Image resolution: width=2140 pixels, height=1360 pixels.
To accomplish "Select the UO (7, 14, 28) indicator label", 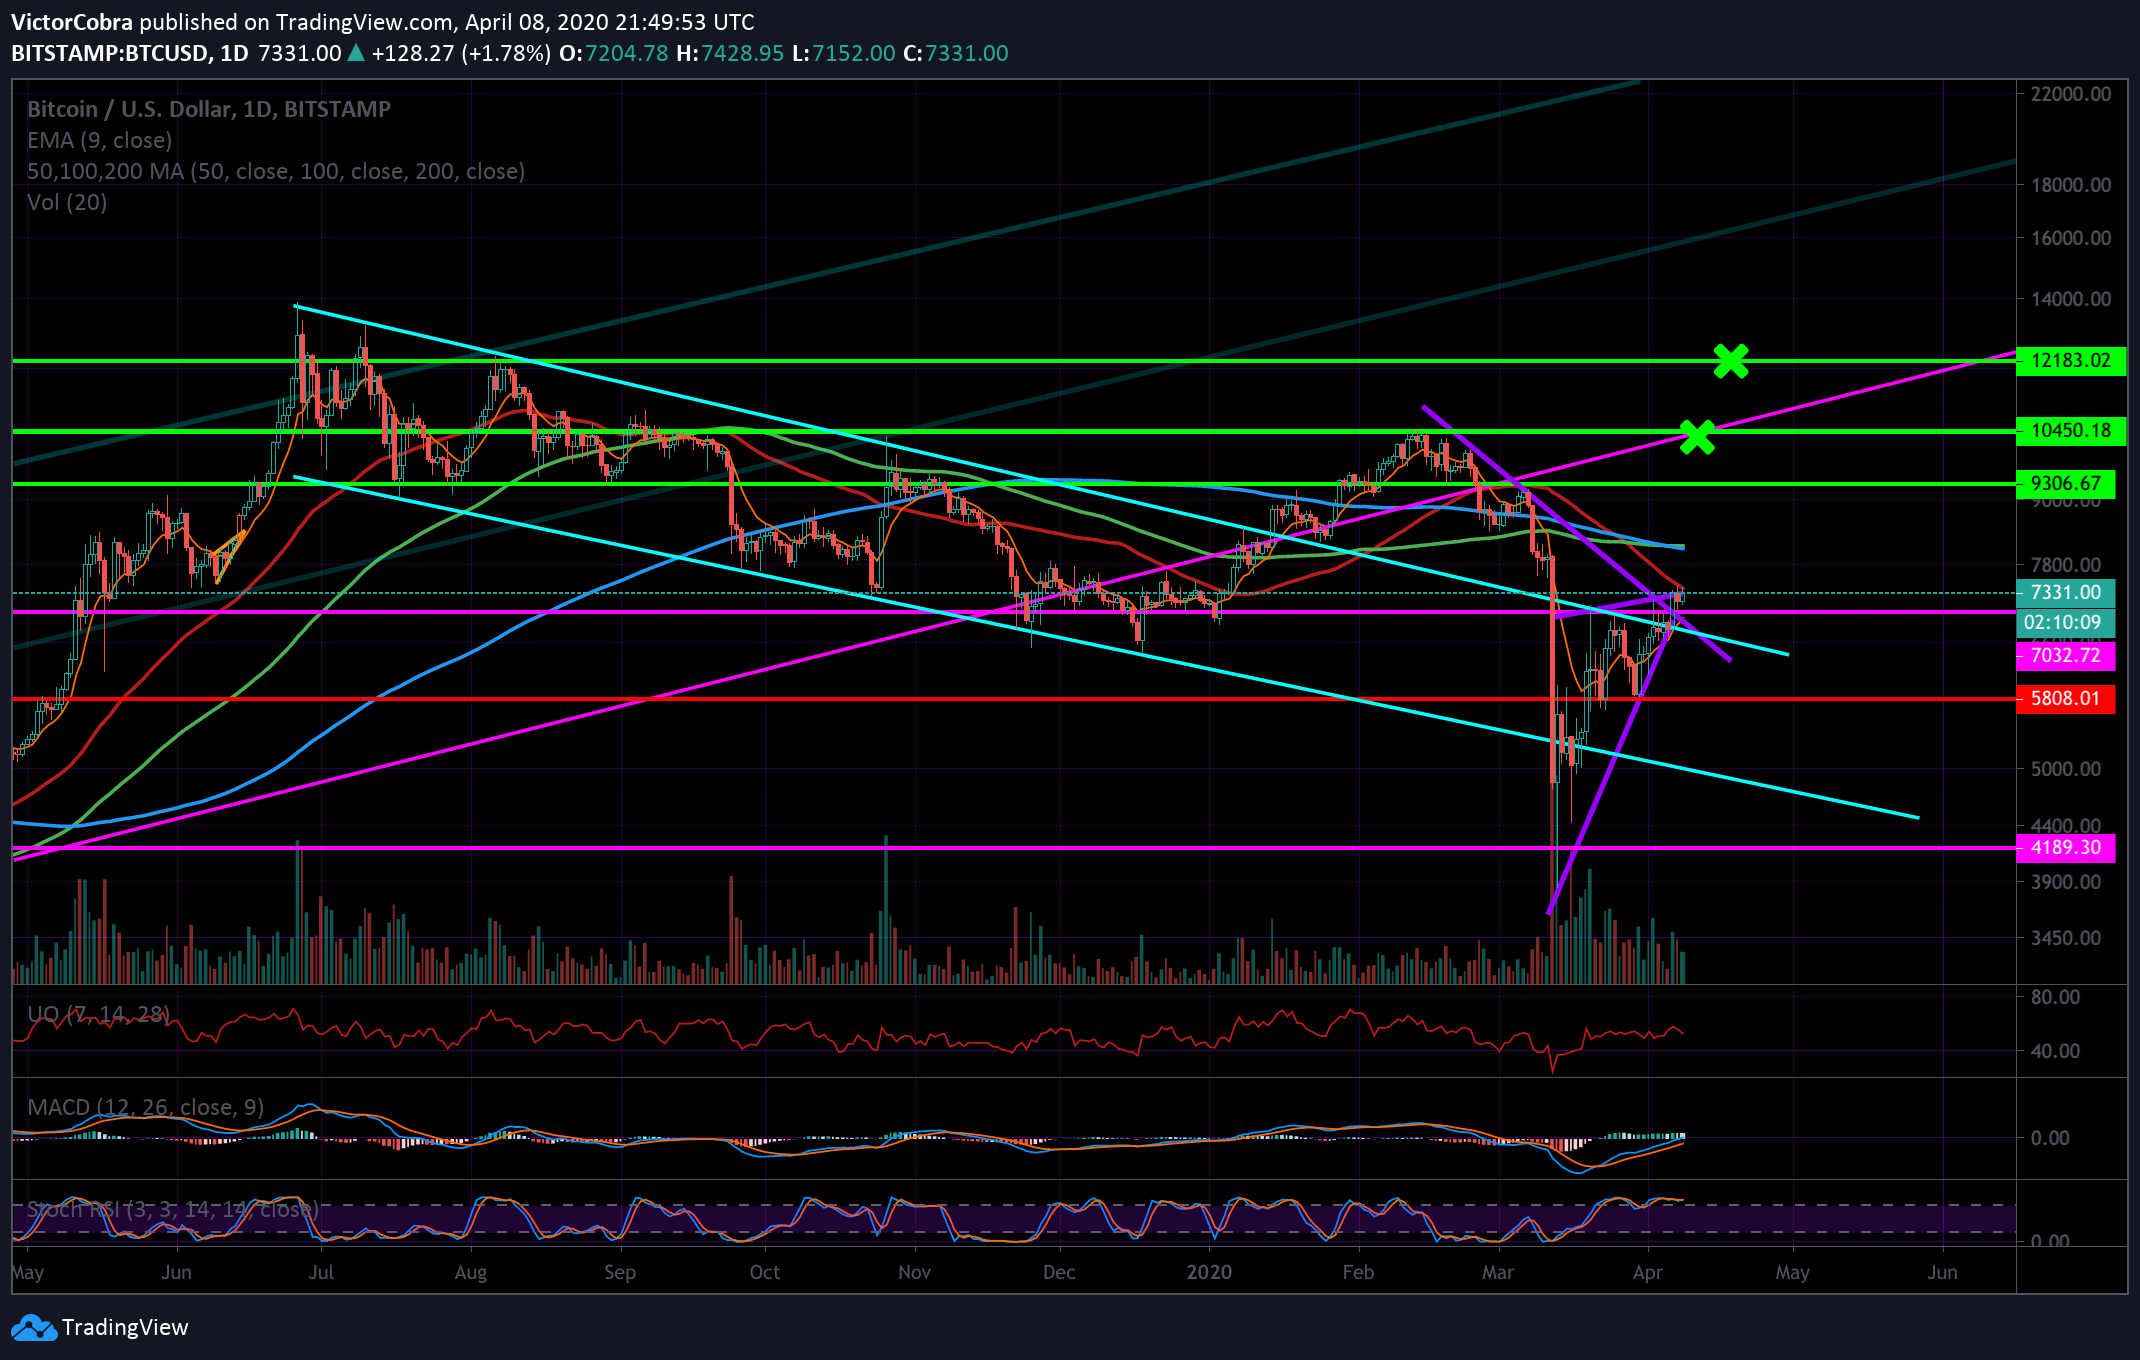I will point(99,1014).
